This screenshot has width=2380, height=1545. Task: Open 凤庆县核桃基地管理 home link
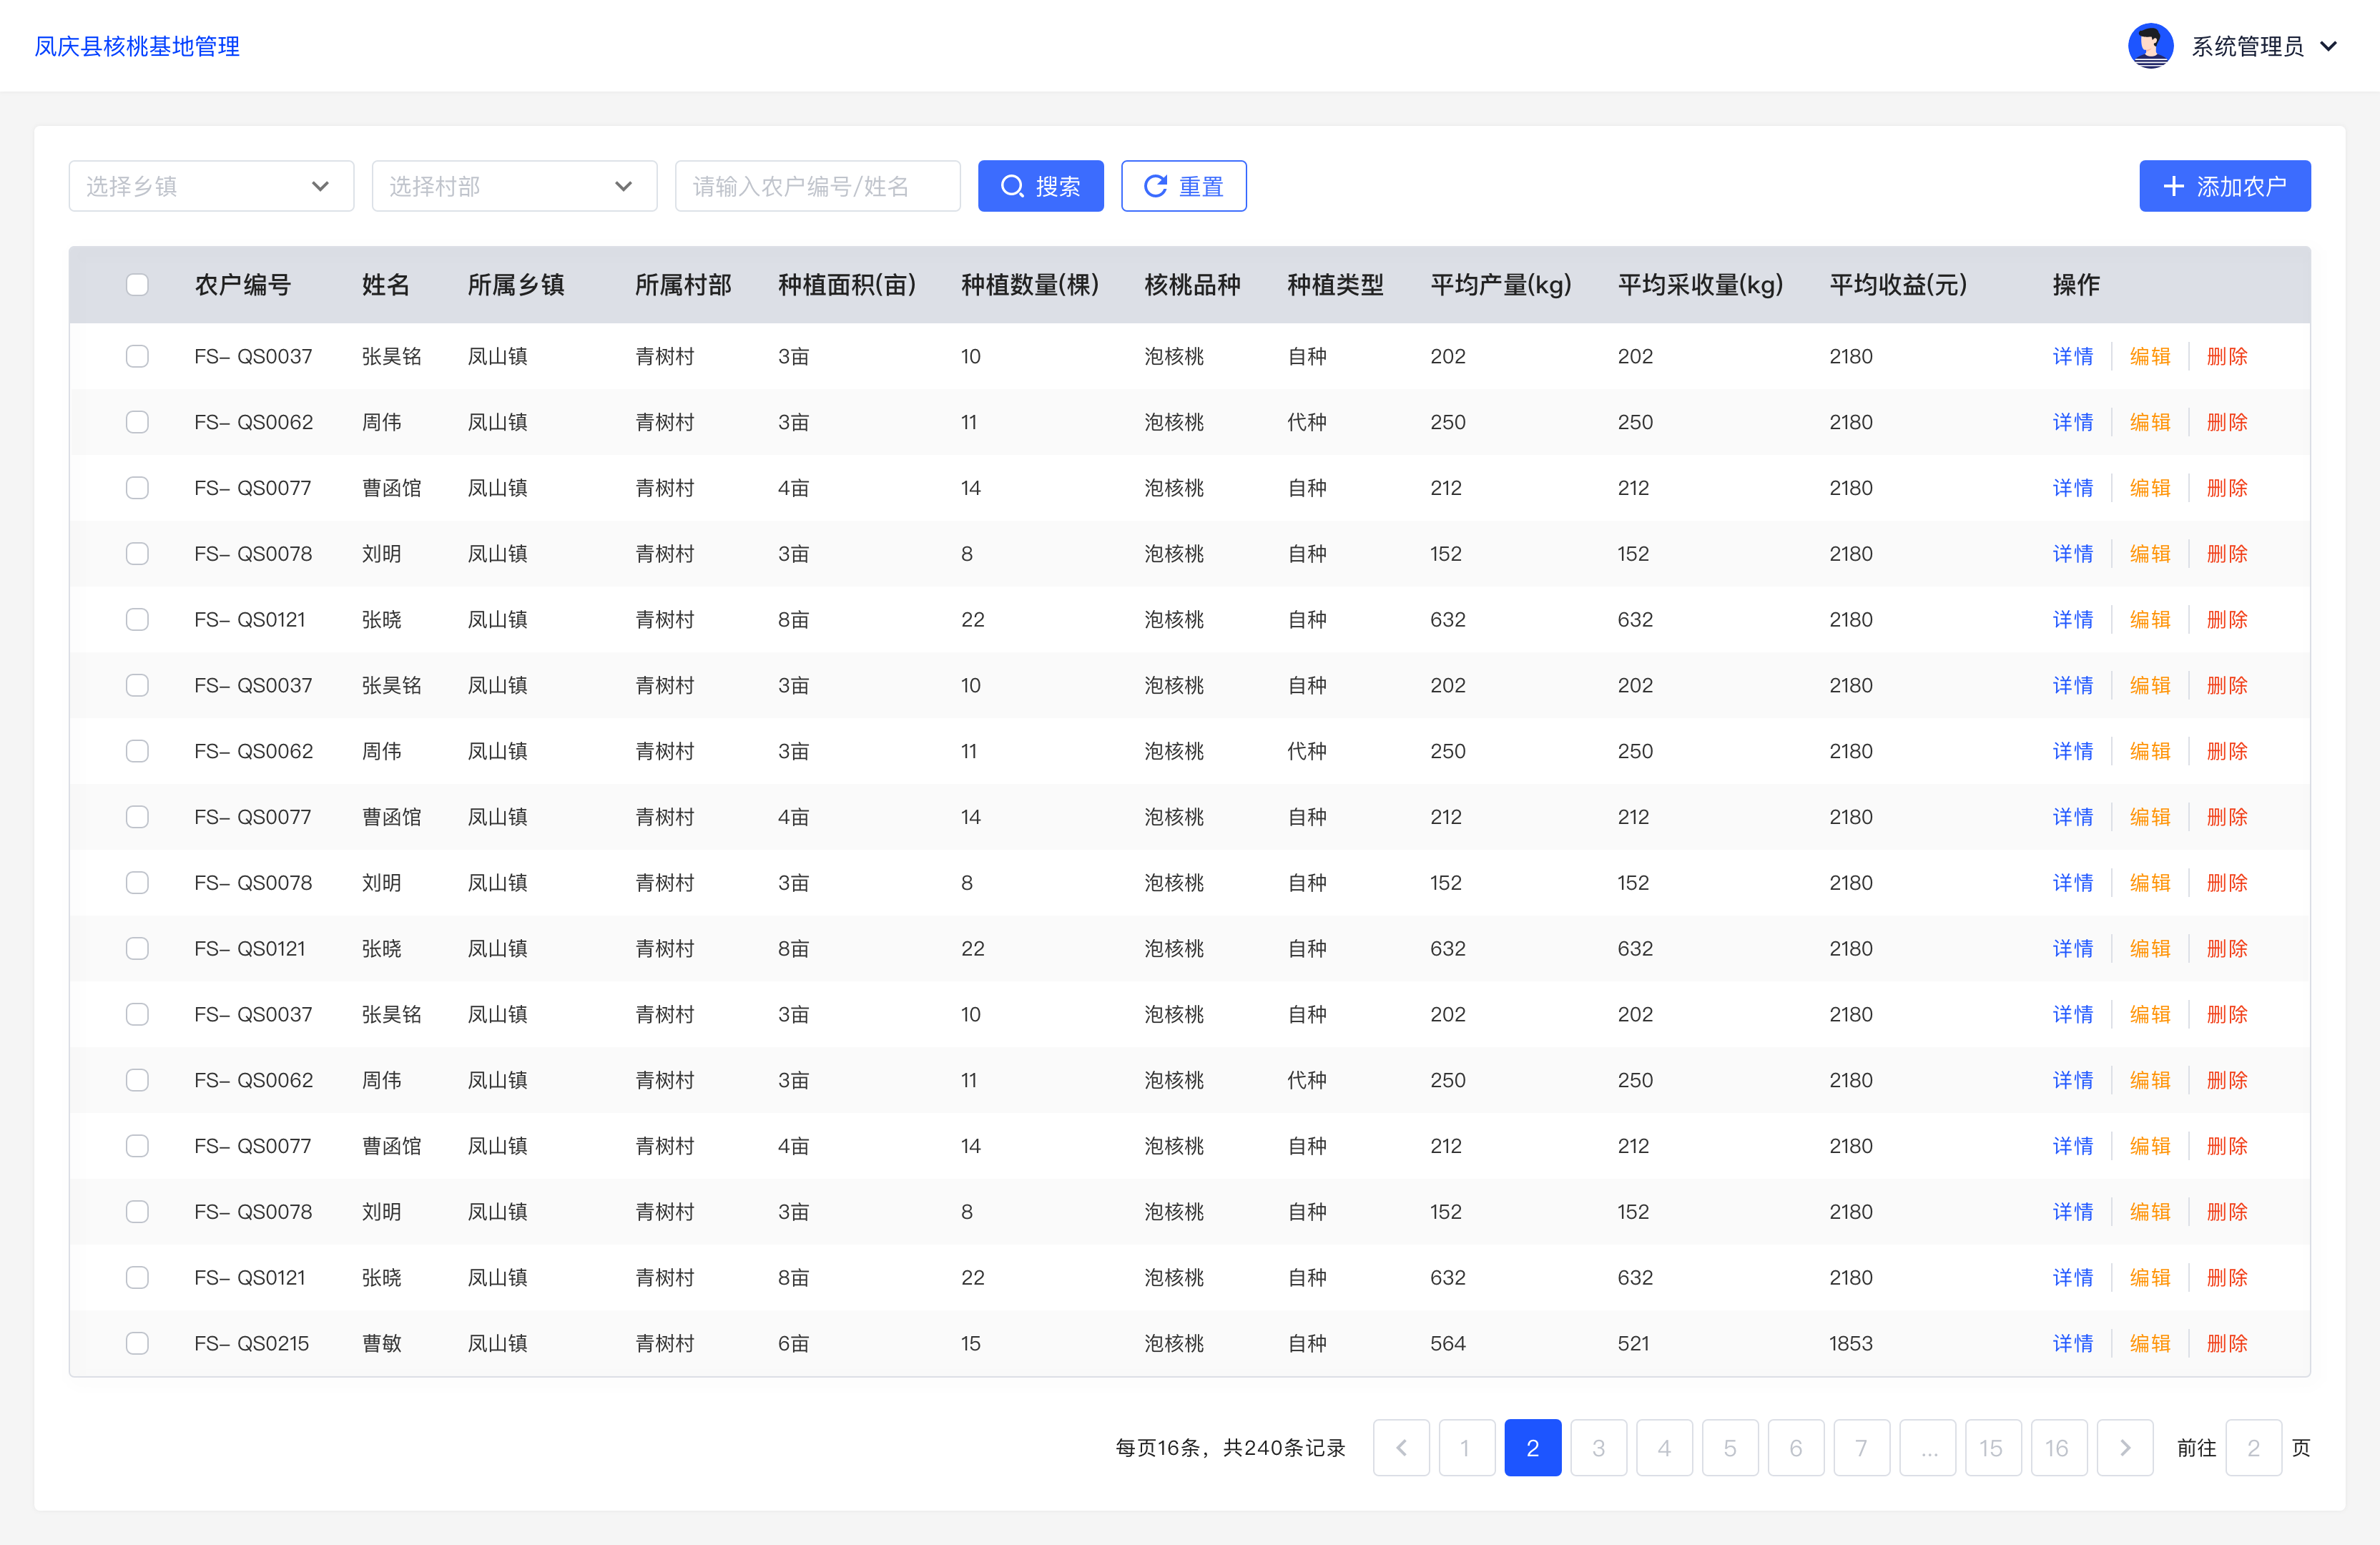coord(137,46)
